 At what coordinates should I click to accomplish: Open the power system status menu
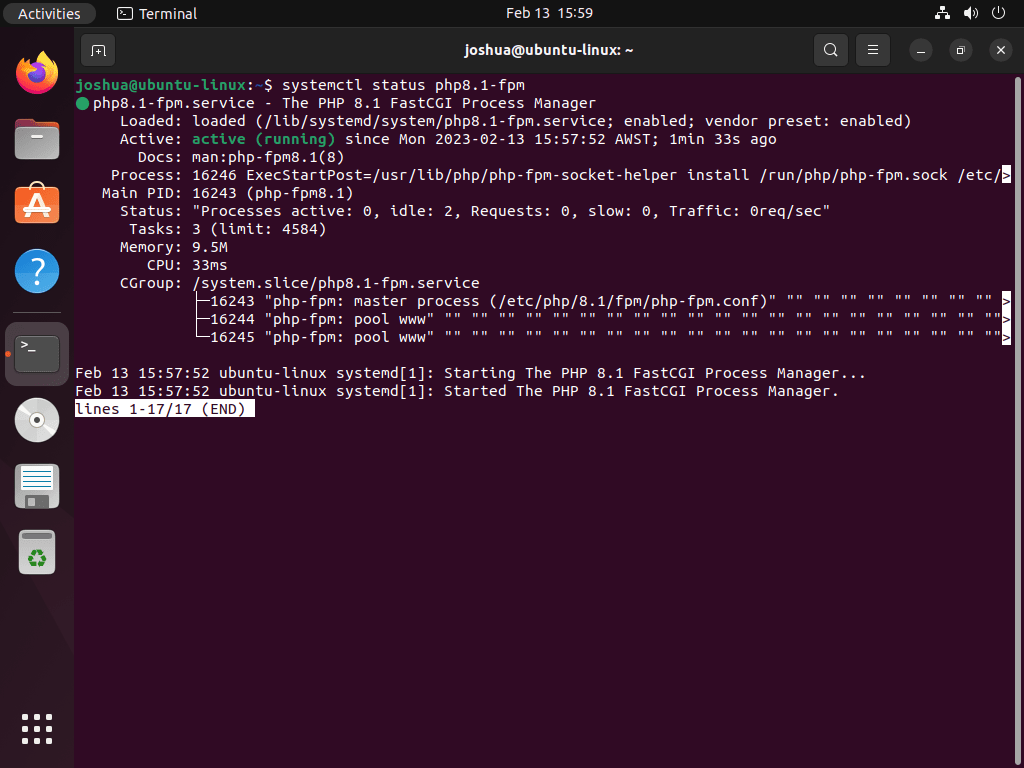pos(997,13)
